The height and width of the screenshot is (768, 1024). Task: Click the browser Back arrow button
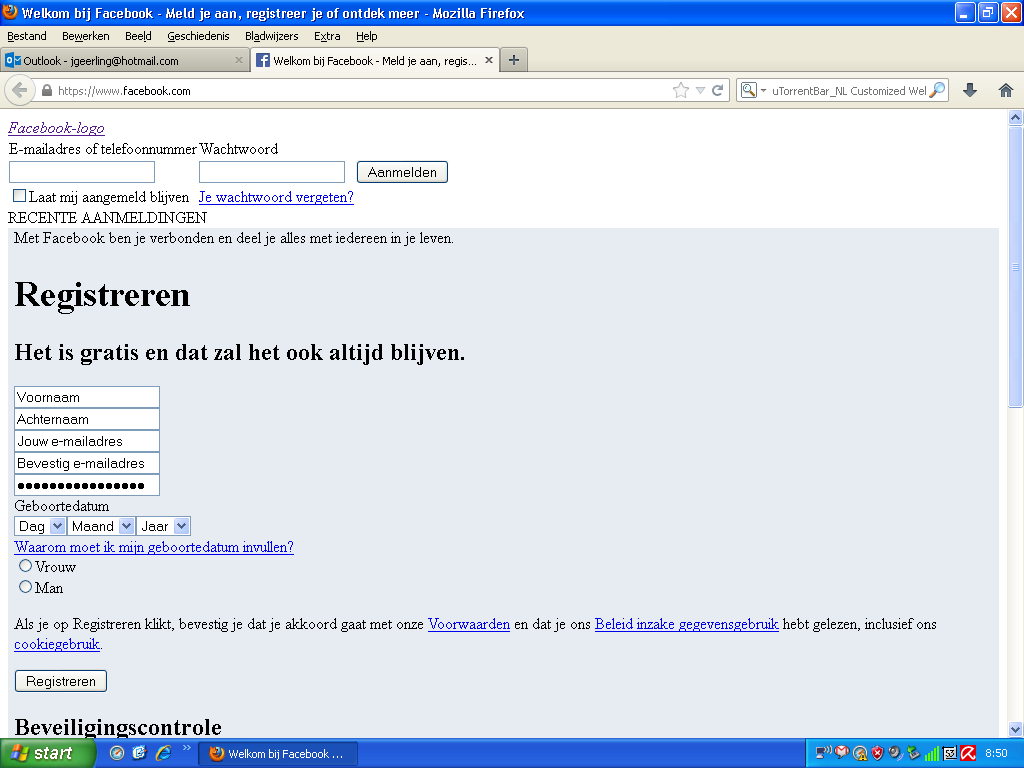pos(19,90)
